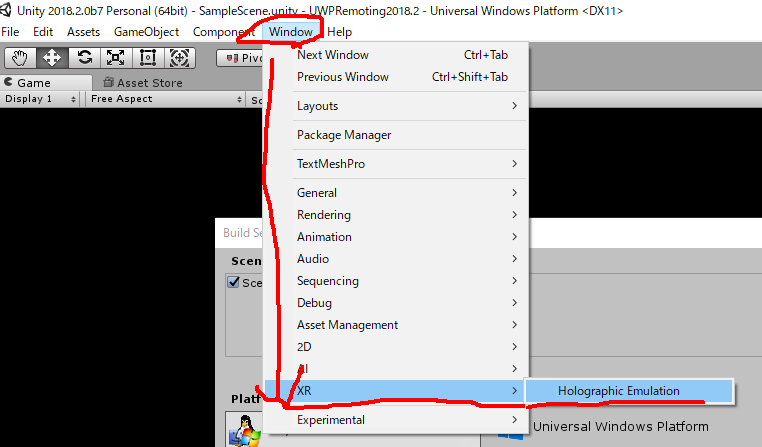Switch to the Game tab
Image resolution: width=762 pixels, height=447 pixels.
click(x=46, y=83)
